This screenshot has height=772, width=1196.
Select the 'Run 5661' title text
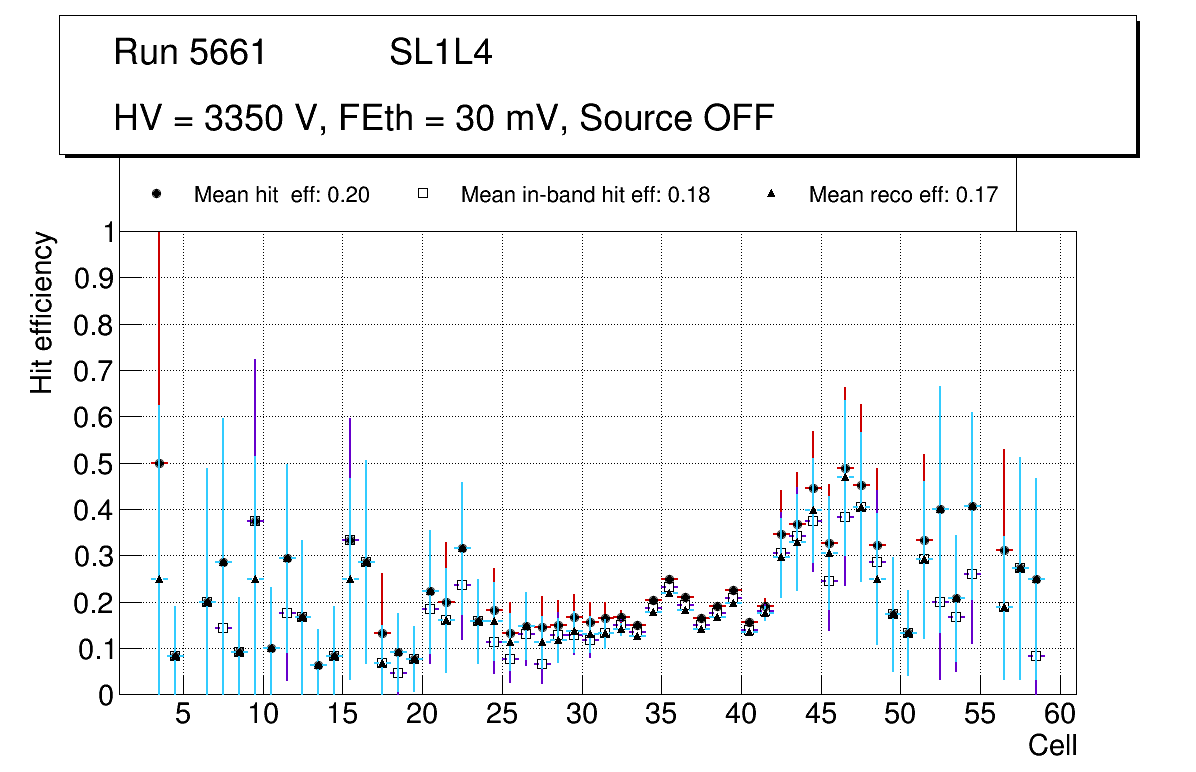190,53
